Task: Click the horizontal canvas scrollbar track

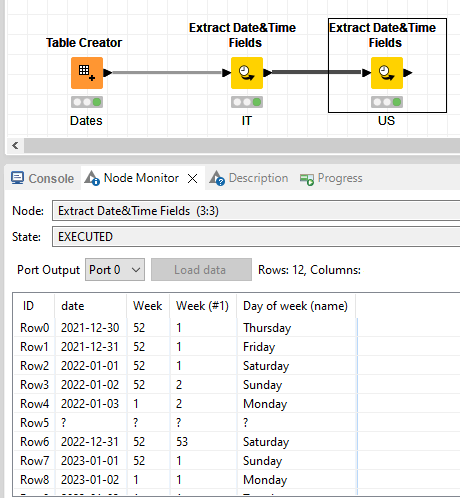Action: tap(242, 146)
